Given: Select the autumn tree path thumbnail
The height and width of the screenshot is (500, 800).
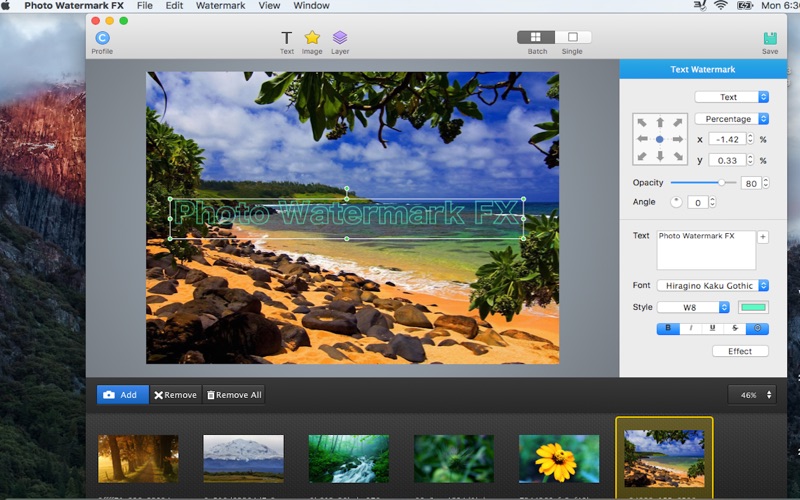Looking at the screenshot, I should [138, 458].
